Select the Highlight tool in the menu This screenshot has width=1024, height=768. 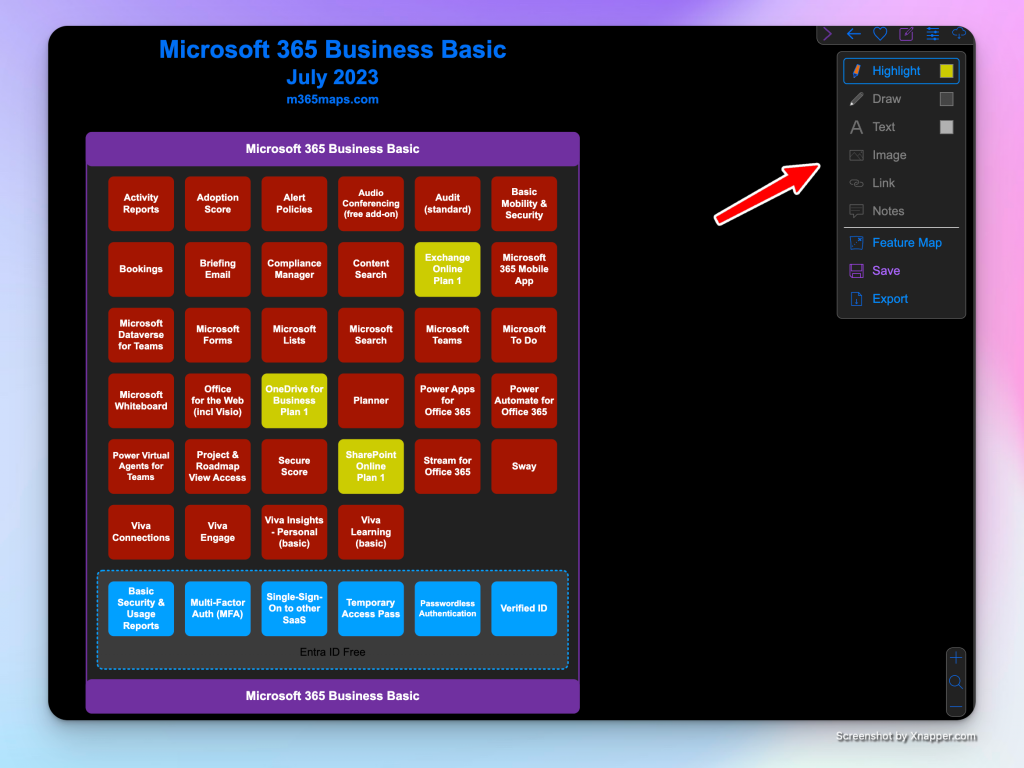click(895, 71)
